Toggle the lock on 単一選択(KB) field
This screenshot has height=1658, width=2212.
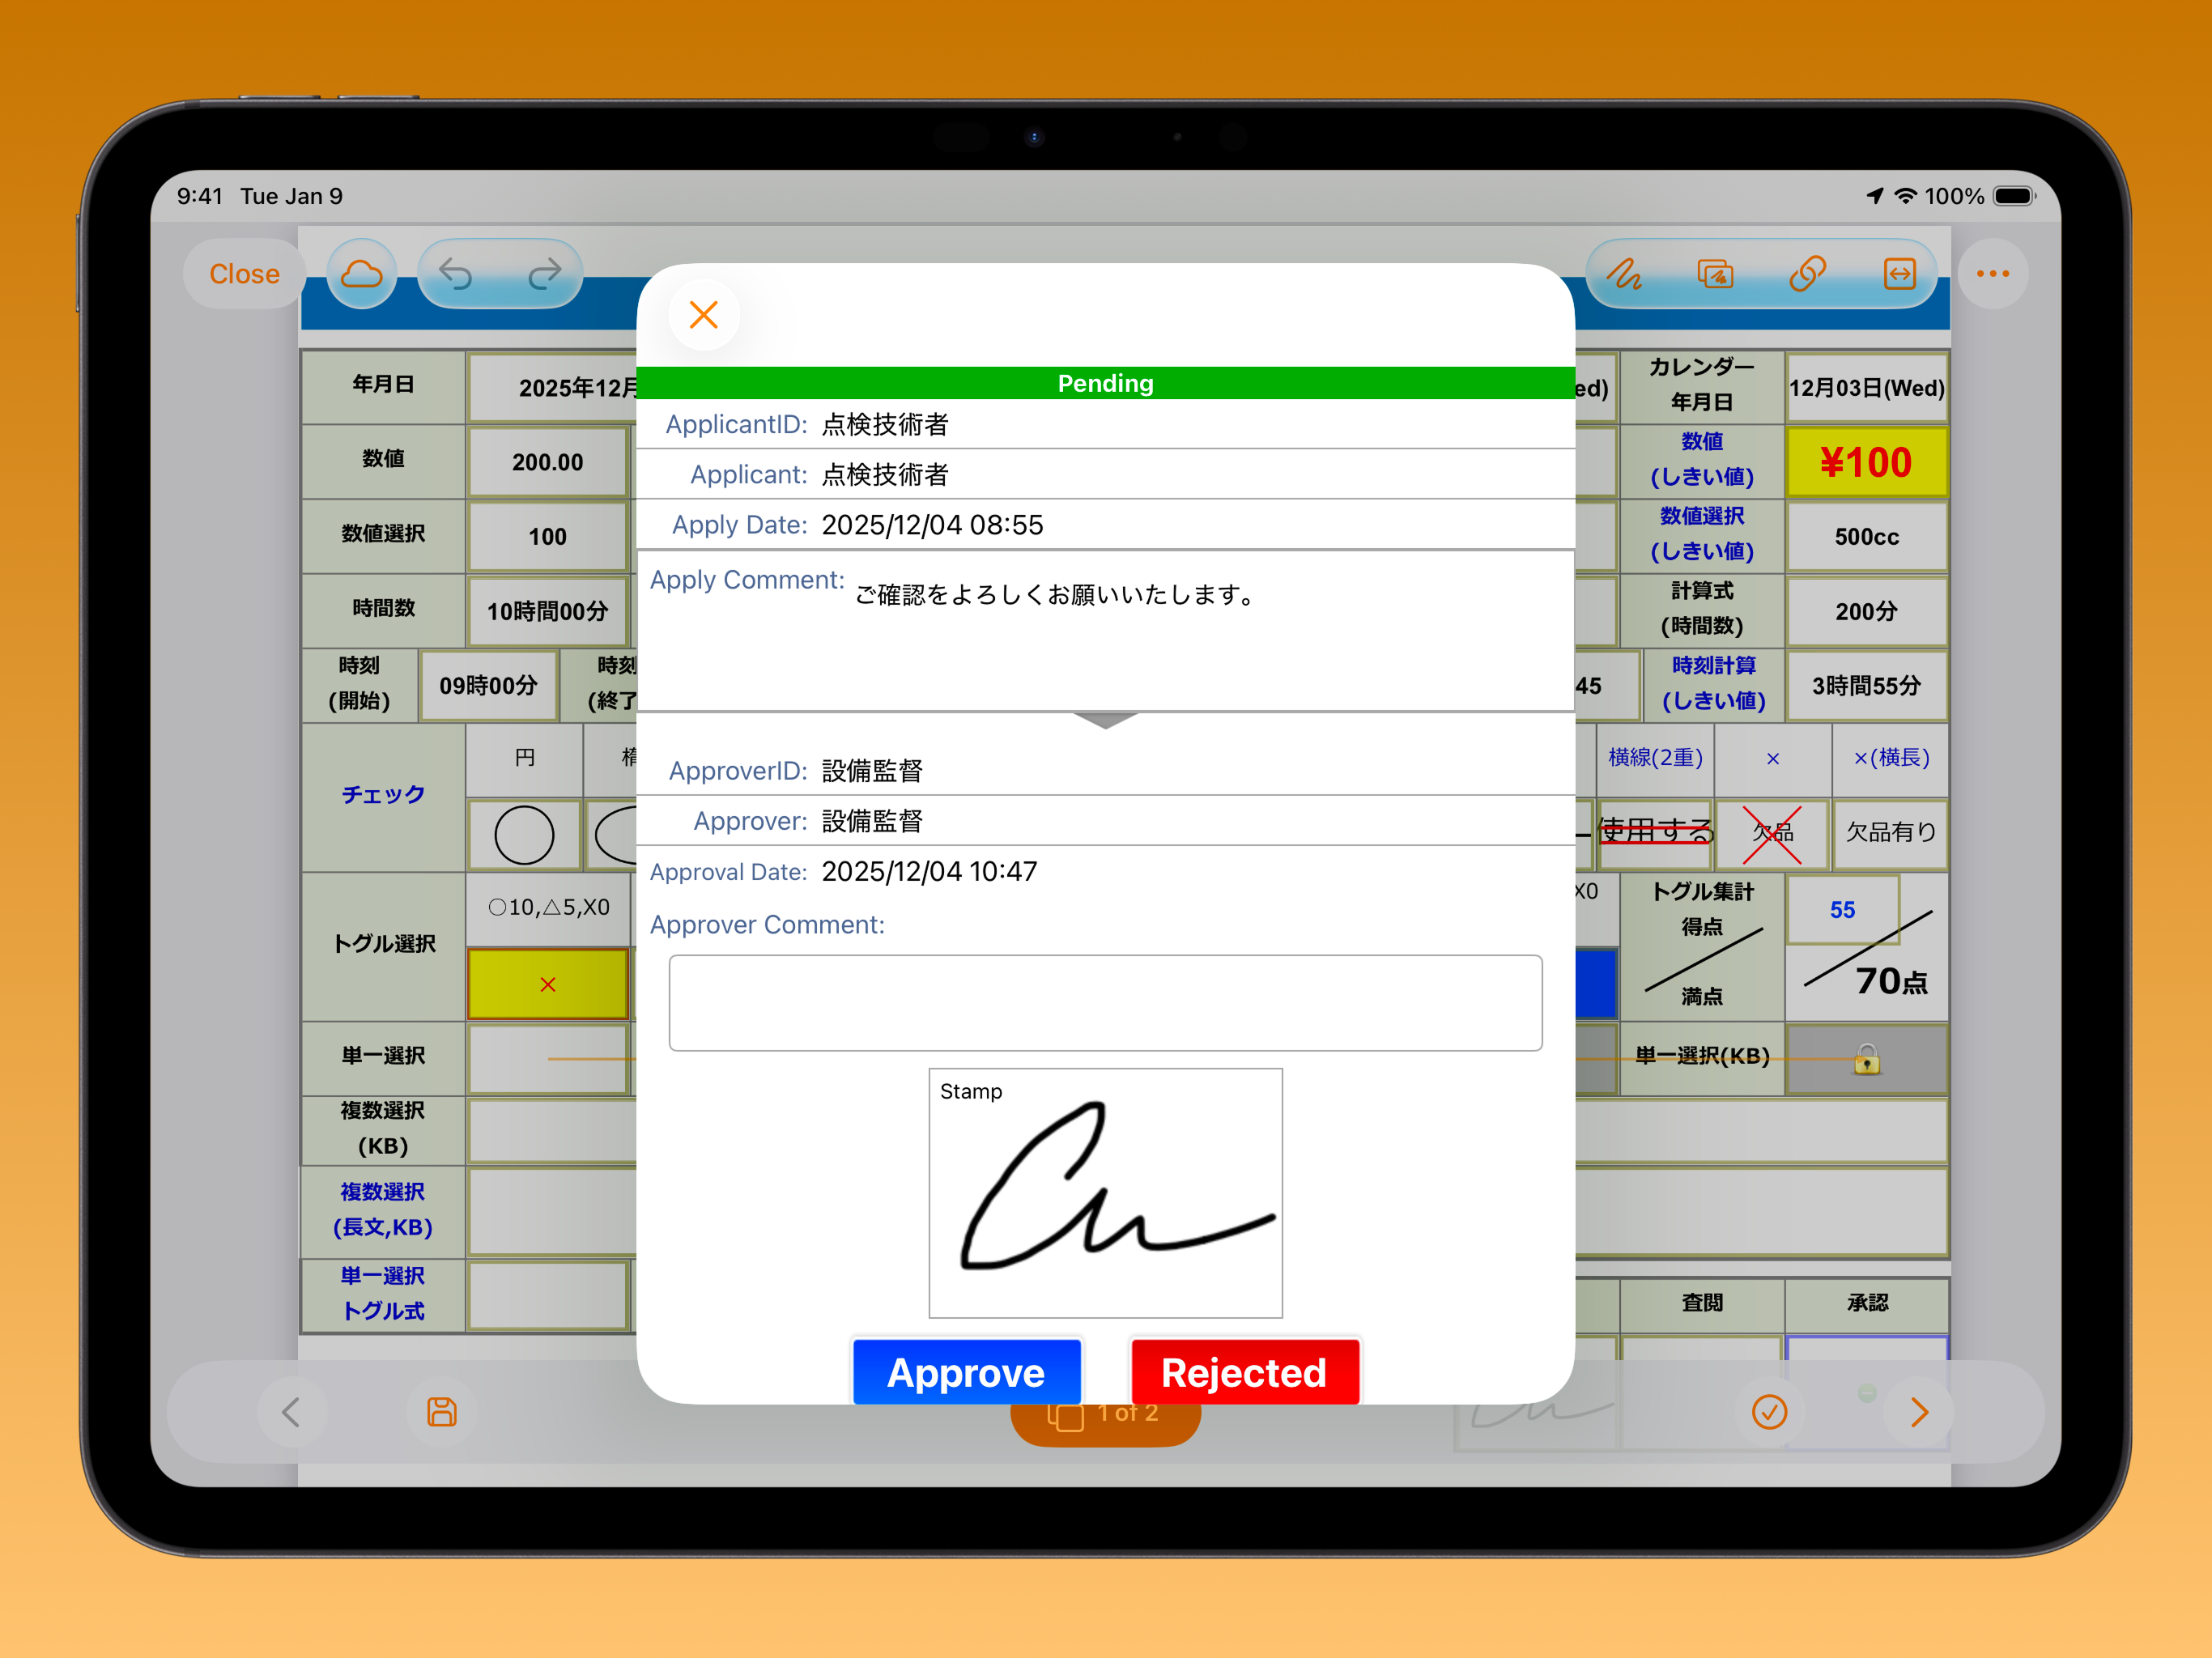(1868, 1060)
